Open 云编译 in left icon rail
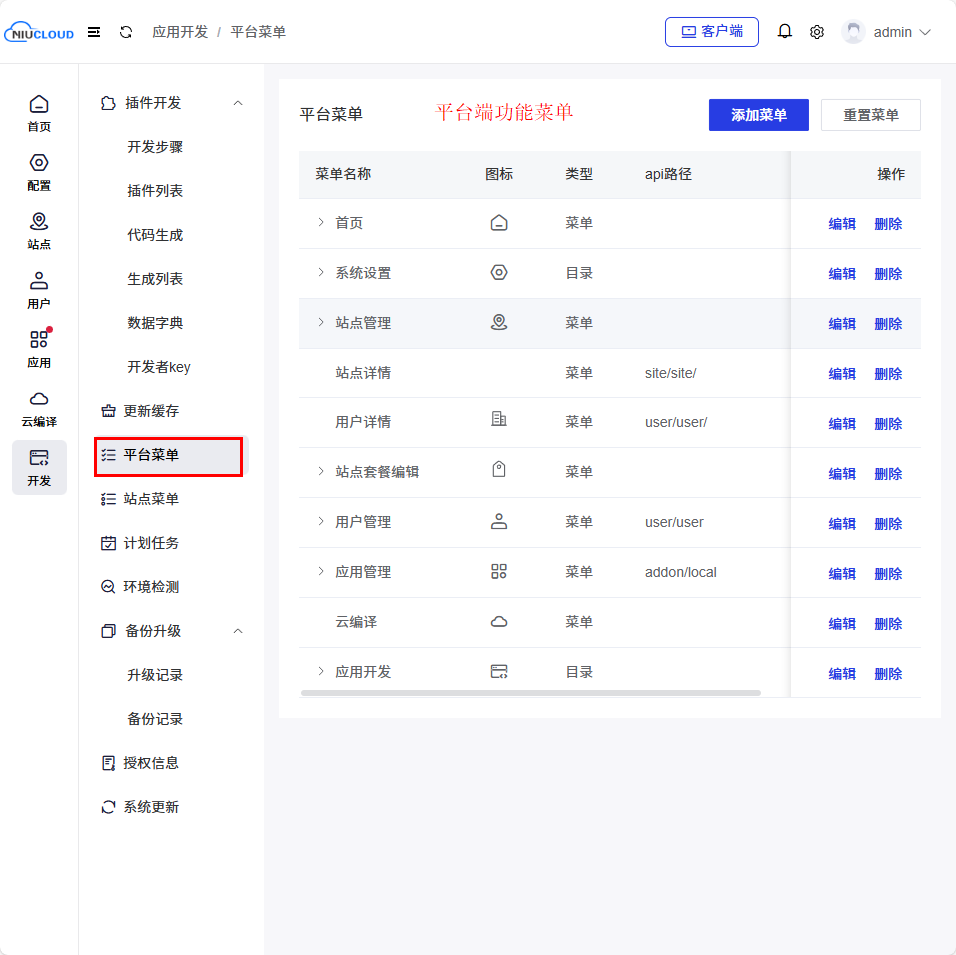The image size is (956, 955). point(39,408)
